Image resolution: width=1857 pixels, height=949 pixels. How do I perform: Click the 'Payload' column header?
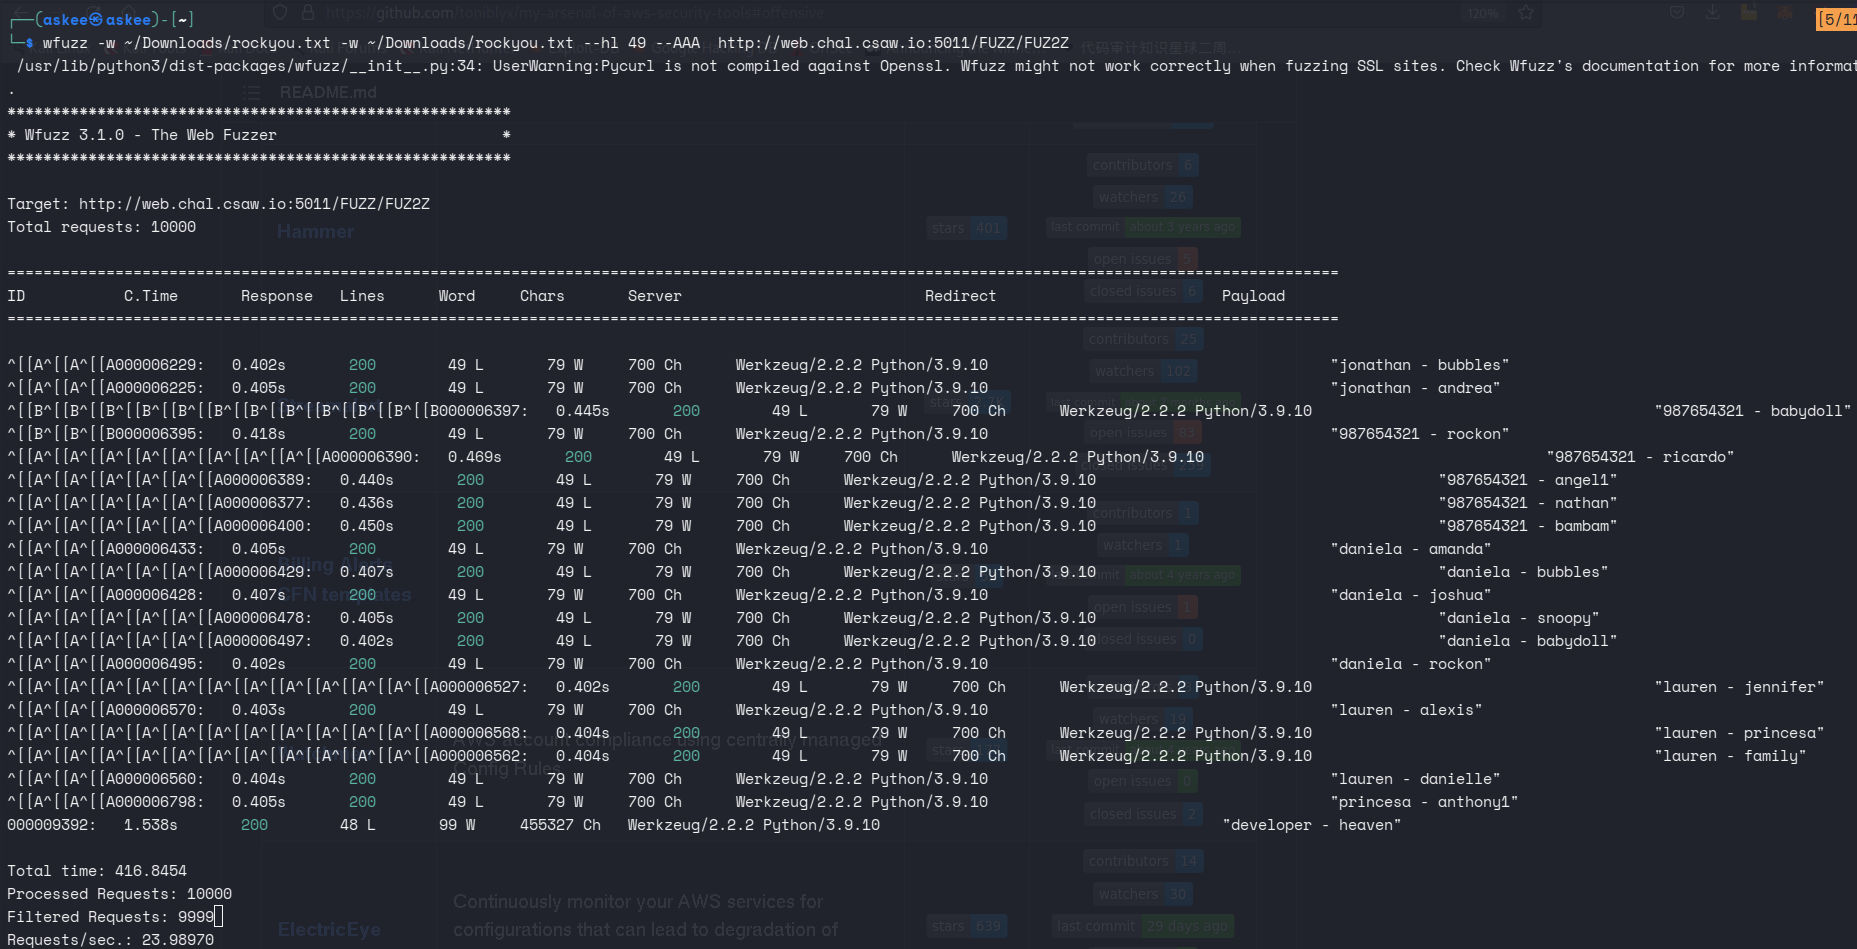[x=1253, y=296]
